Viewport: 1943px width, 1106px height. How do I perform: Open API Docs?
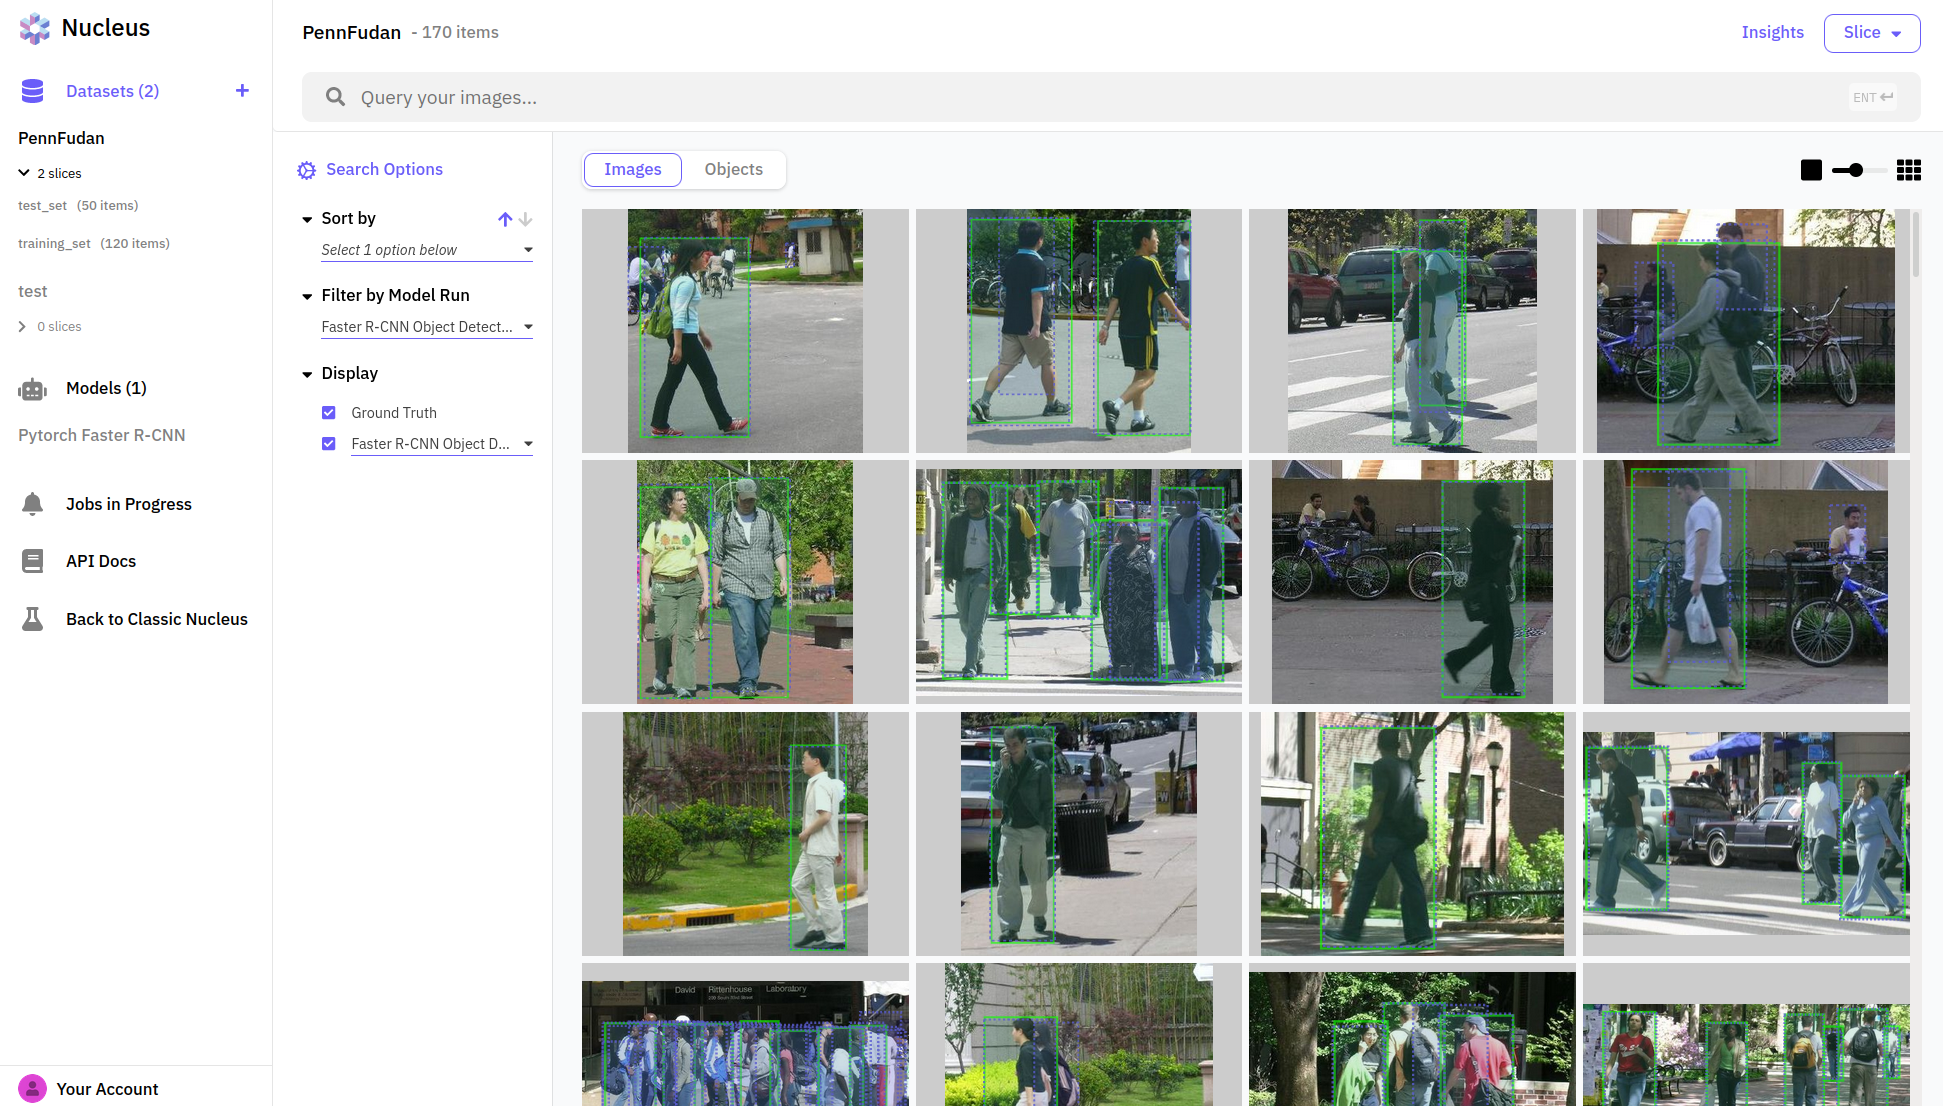point(101,561)
